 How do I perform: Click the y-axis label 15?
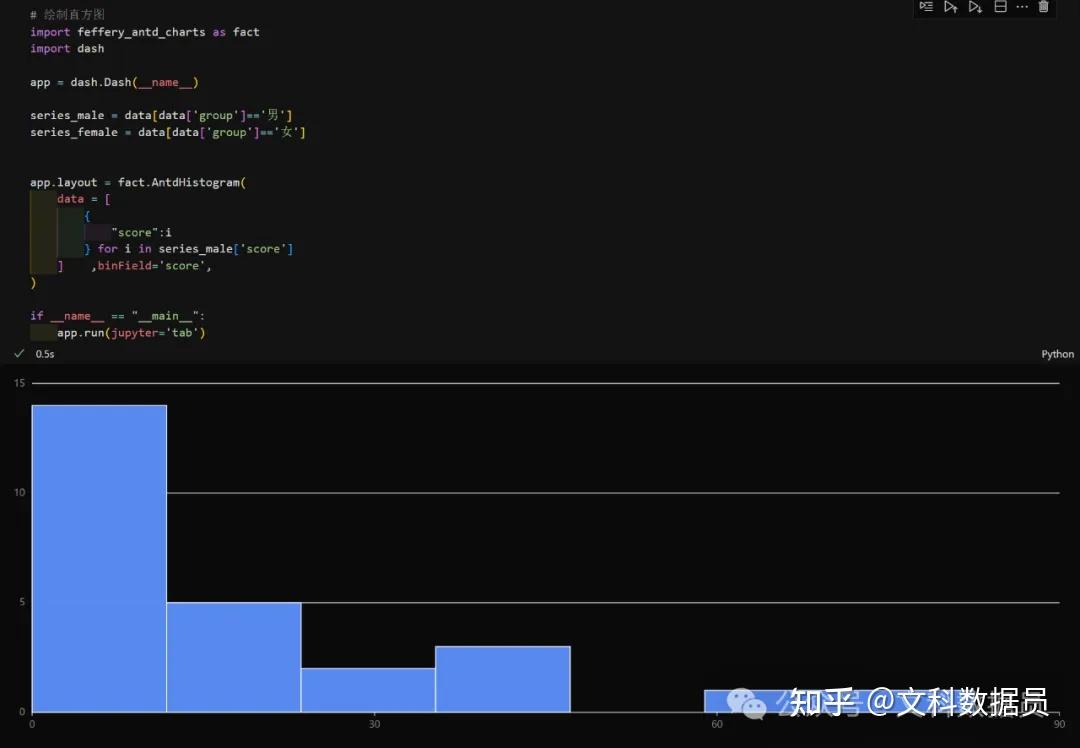click(x=17, y=382)
